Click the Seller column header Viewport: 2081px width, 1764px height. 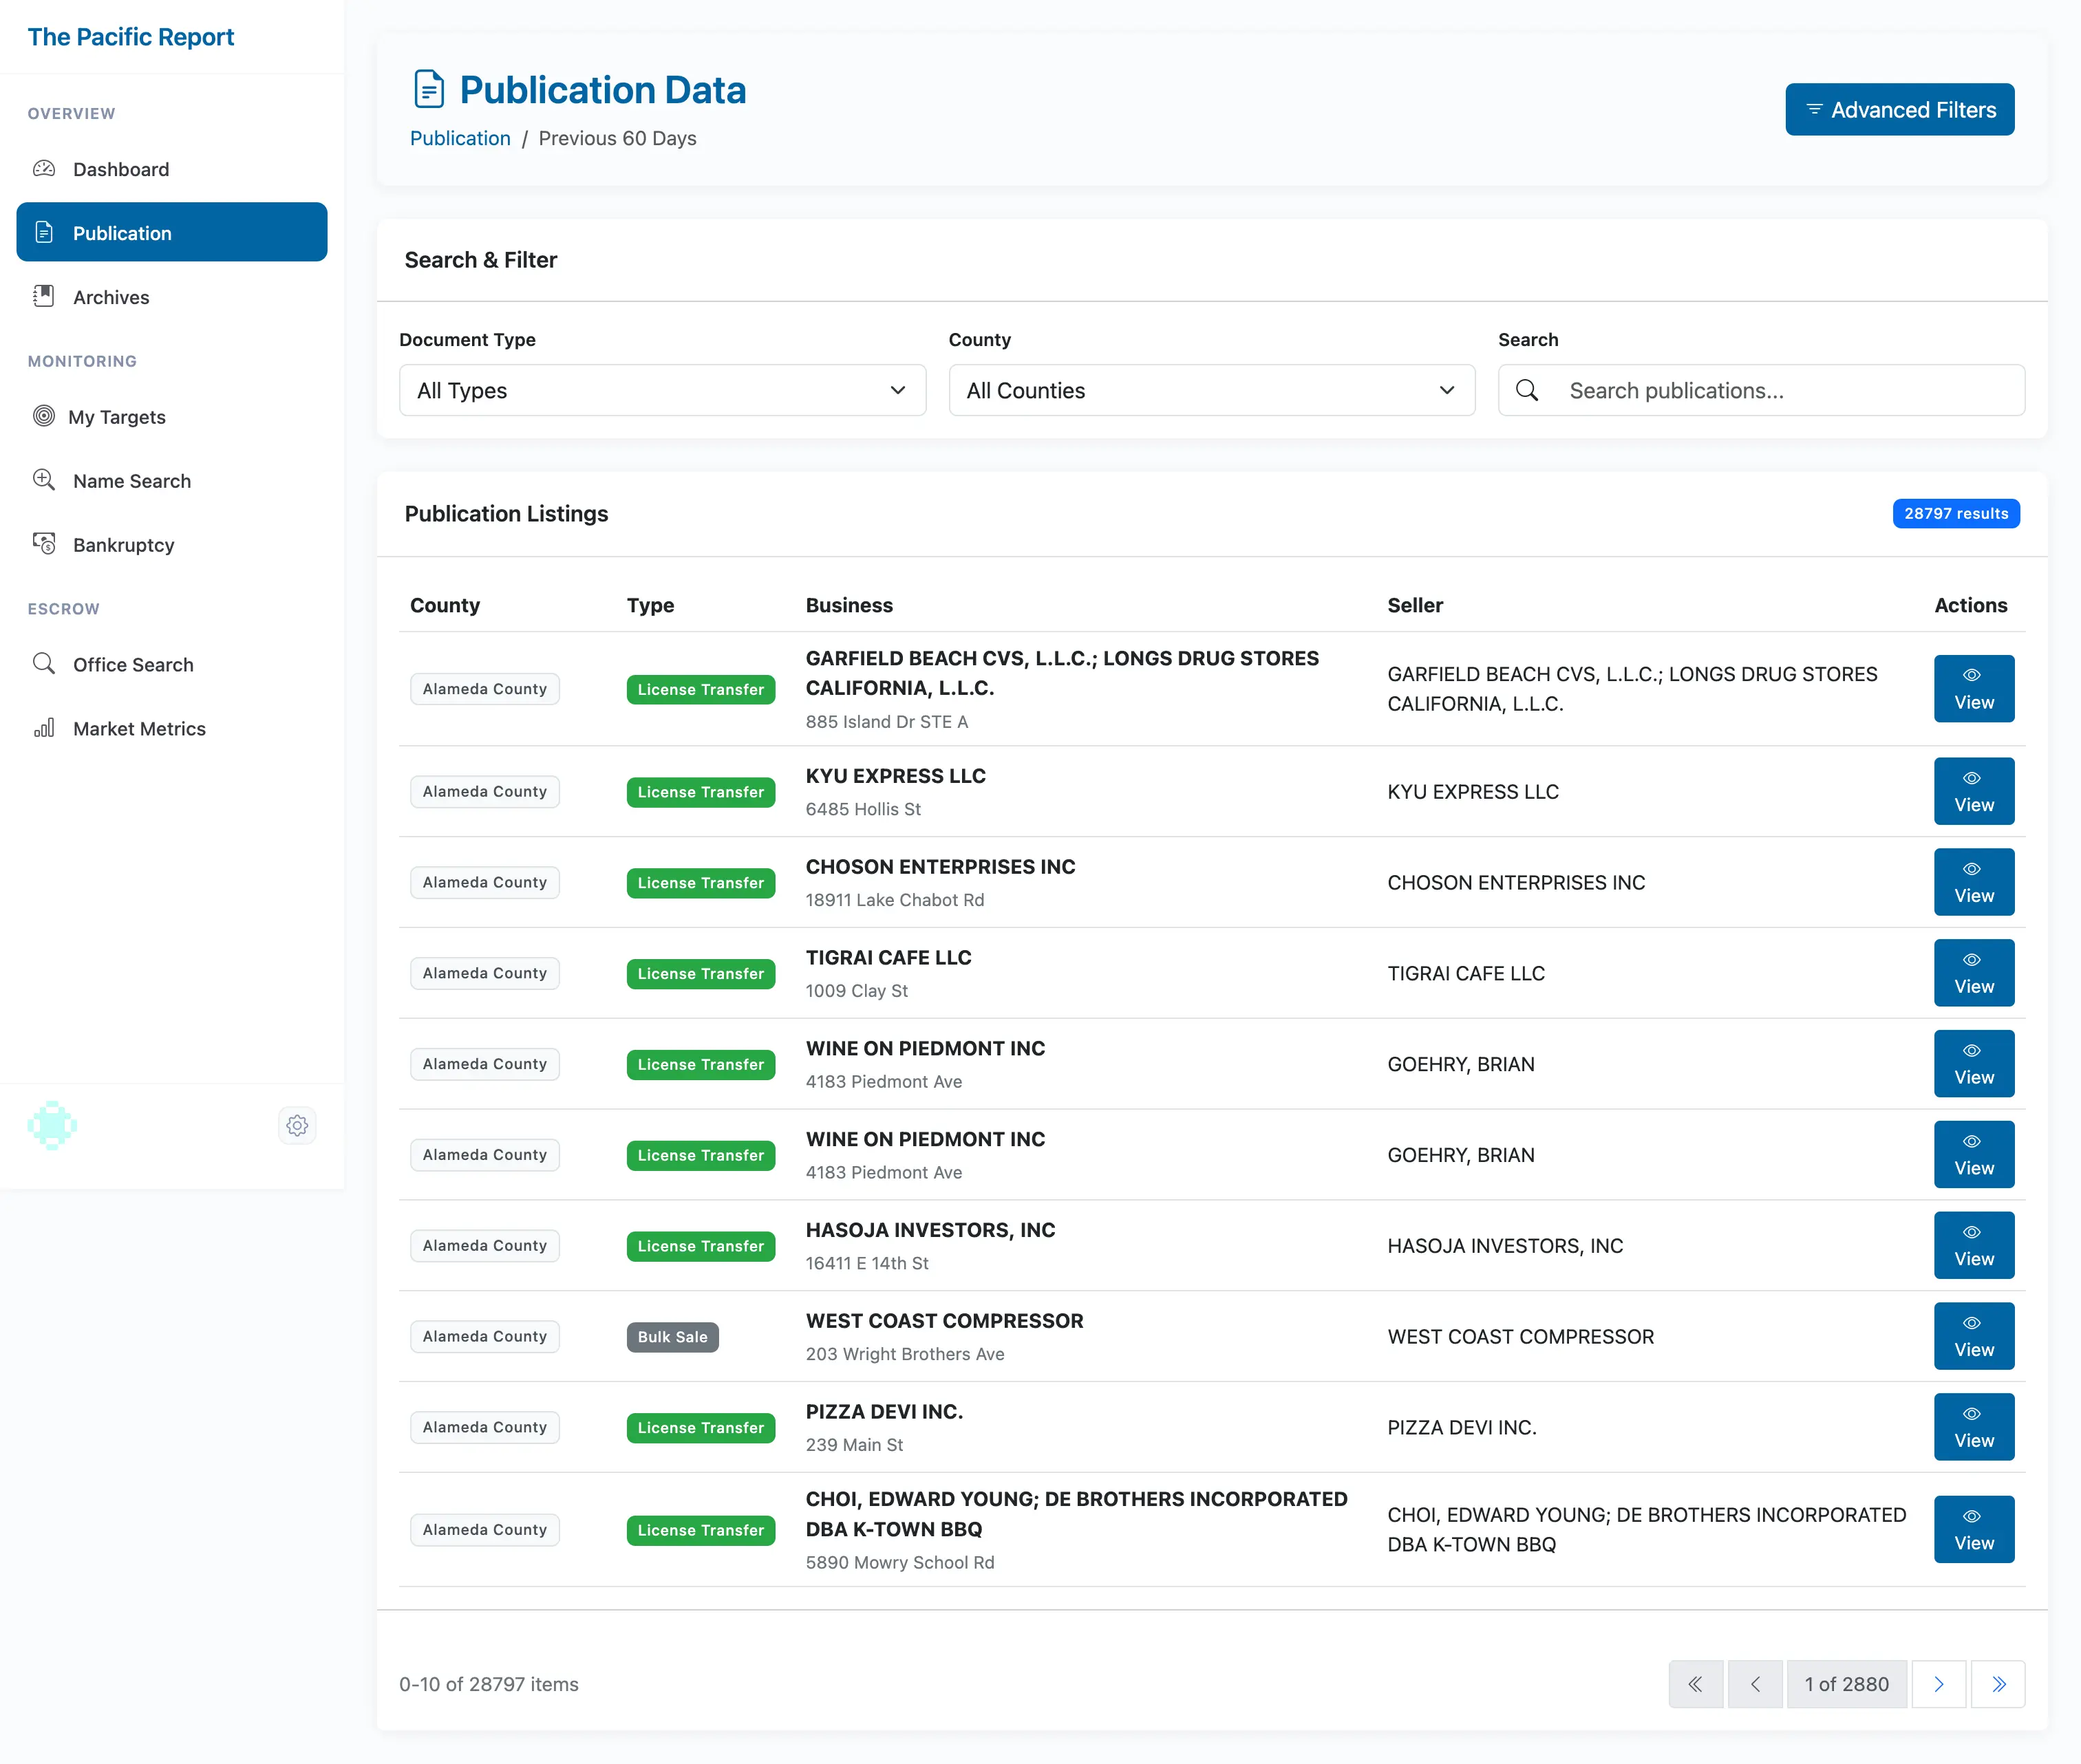coord(1415,605)
